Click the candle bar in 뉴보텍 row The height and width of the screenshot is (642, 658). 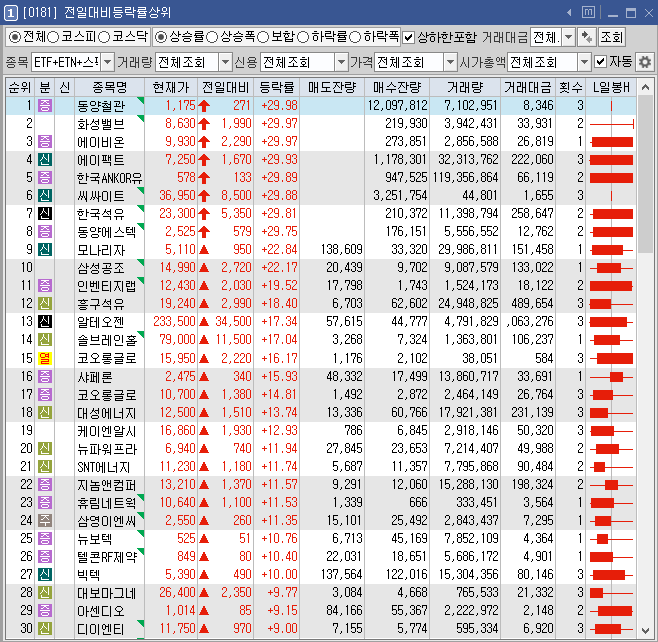pos(611,539)
